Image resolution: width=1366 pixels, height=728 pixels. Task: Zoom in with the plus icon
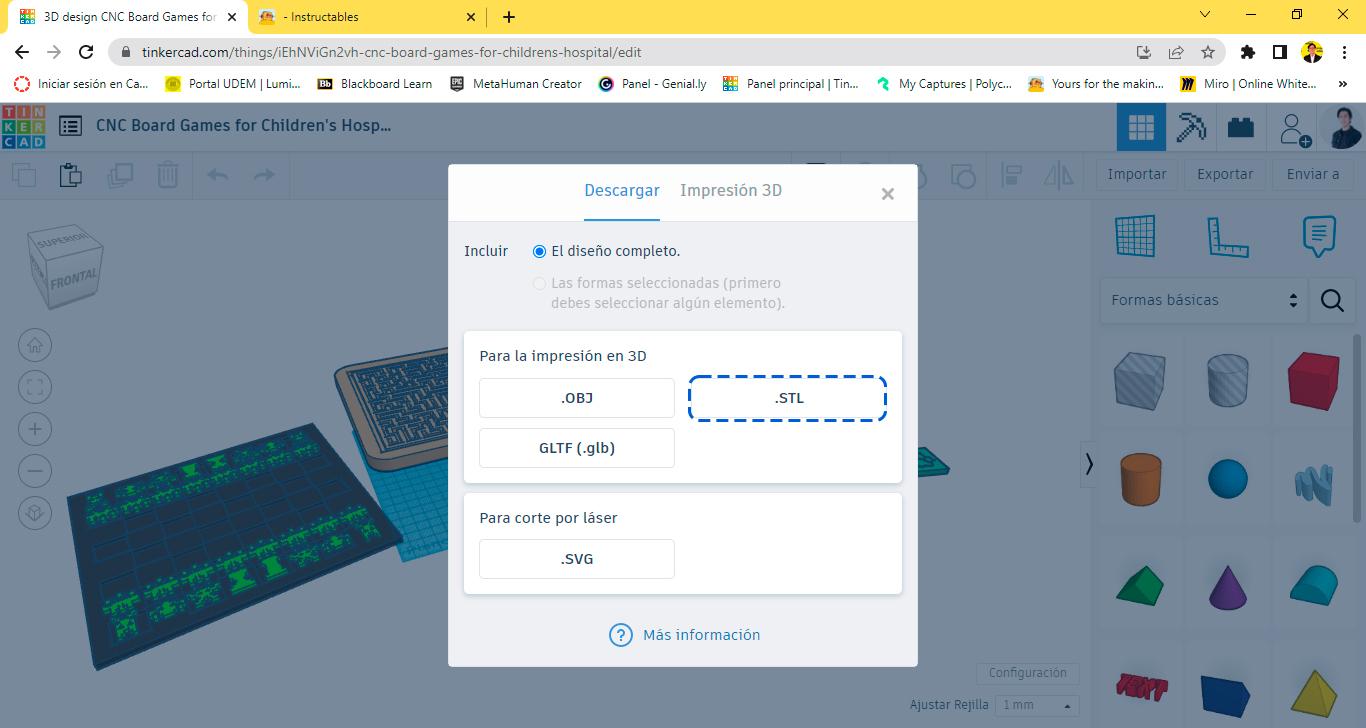click(x=35, y=430)
